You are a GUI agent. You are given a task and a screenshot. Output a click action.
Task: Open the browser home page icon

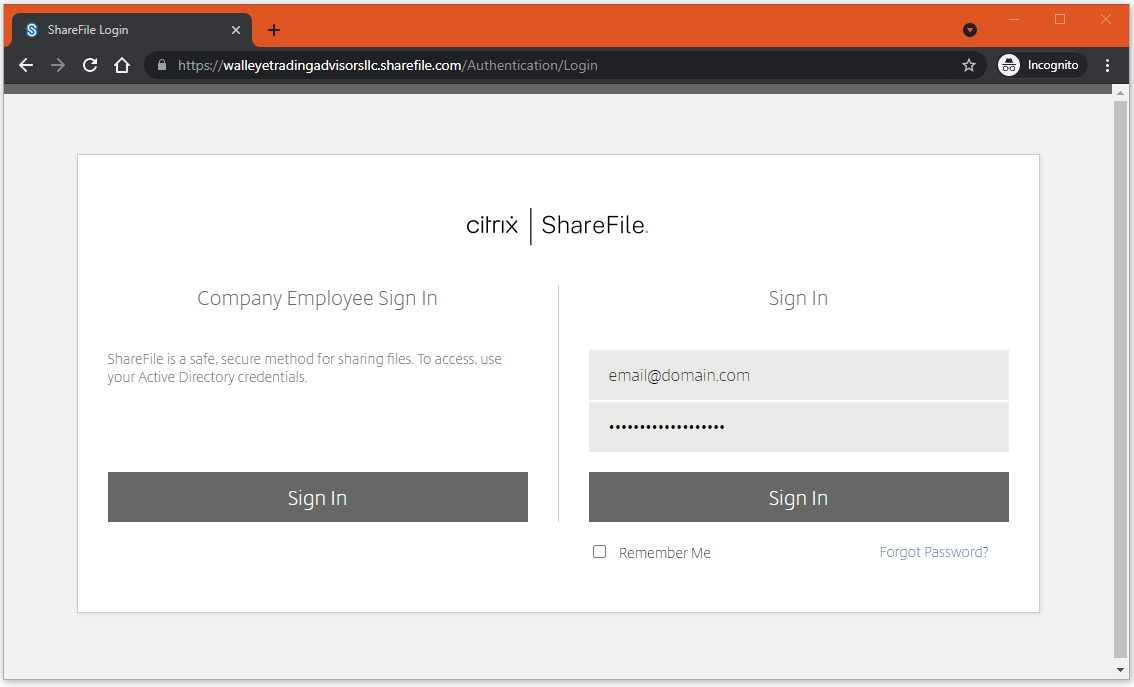pyautogui.click(x=122, y=65)
